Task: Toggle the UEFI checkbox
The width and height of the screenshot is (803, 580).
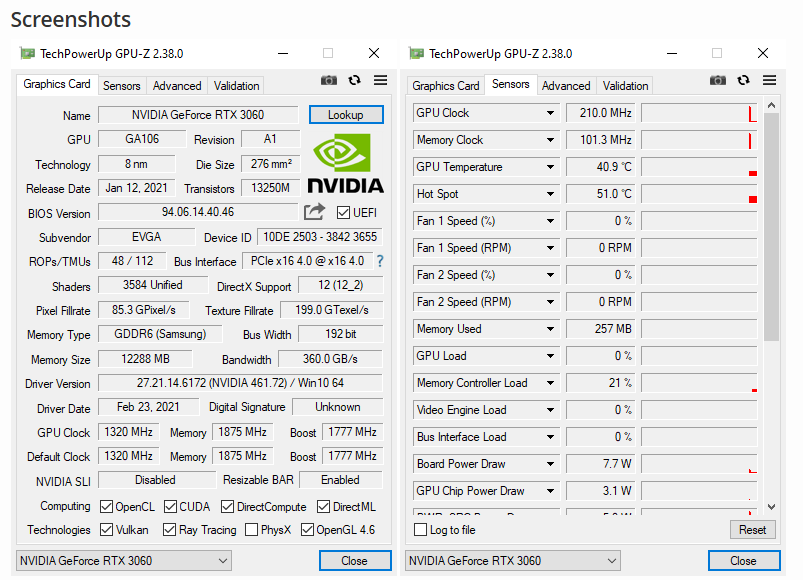Action: 344,212
